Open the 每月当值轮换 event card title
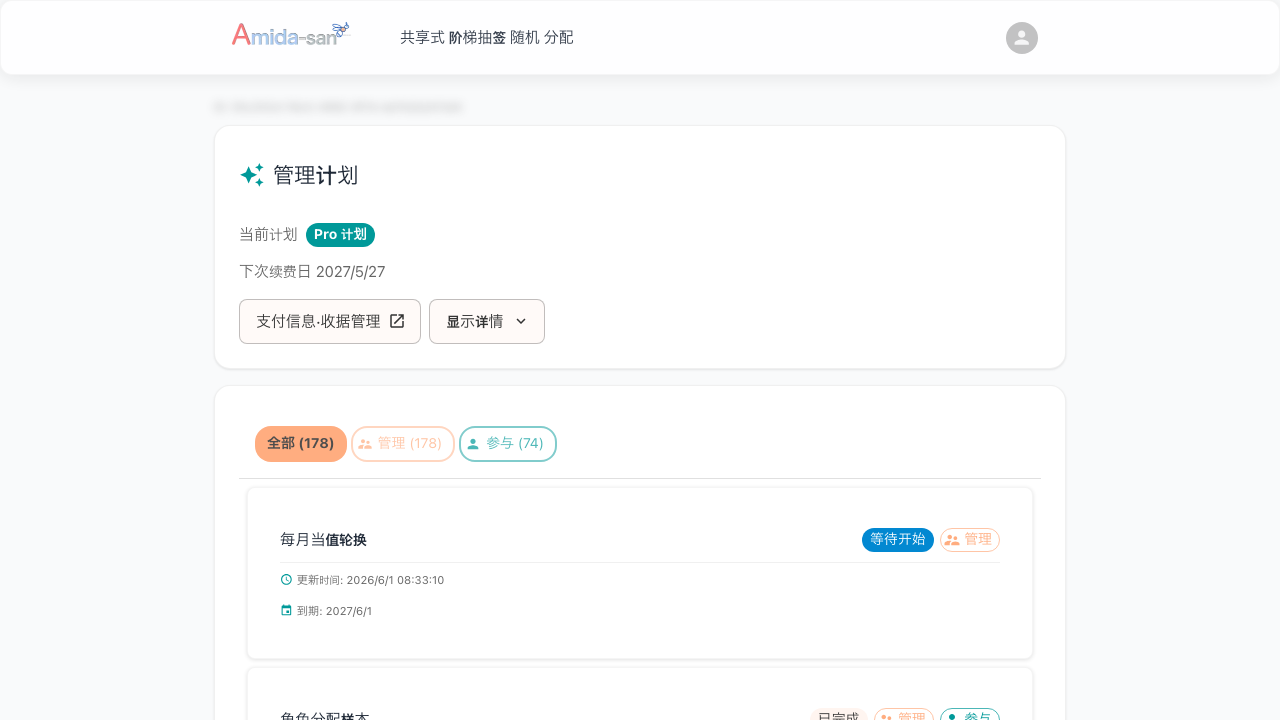Image resolution: width=1280 pixels, height=720 pixels. pyautogui.click(x=323, y=540)
